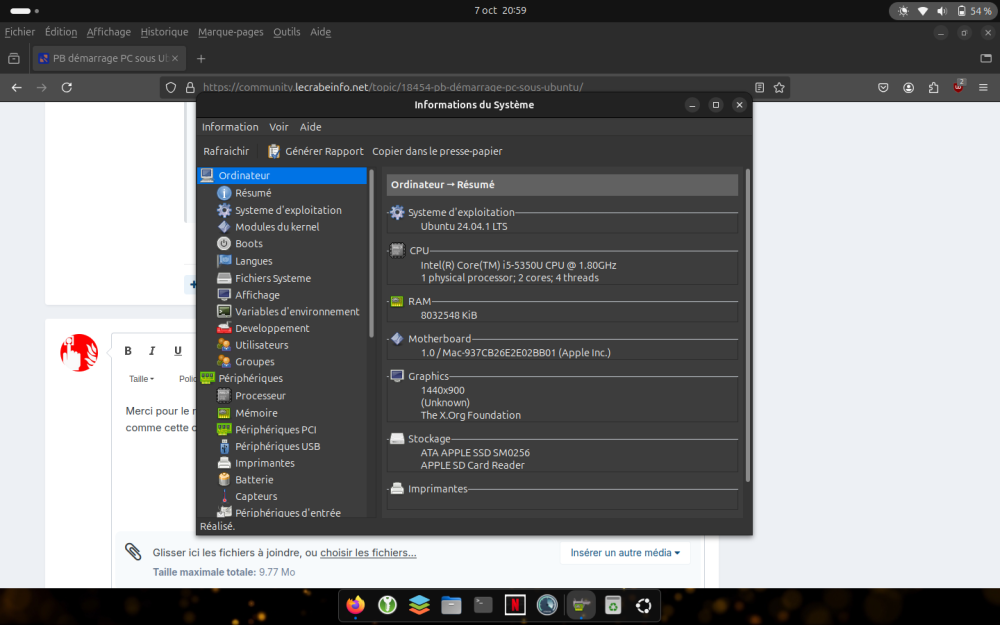Select the Périphériques USB icon
Viewport: 1000px width, 625px height.
224,446
